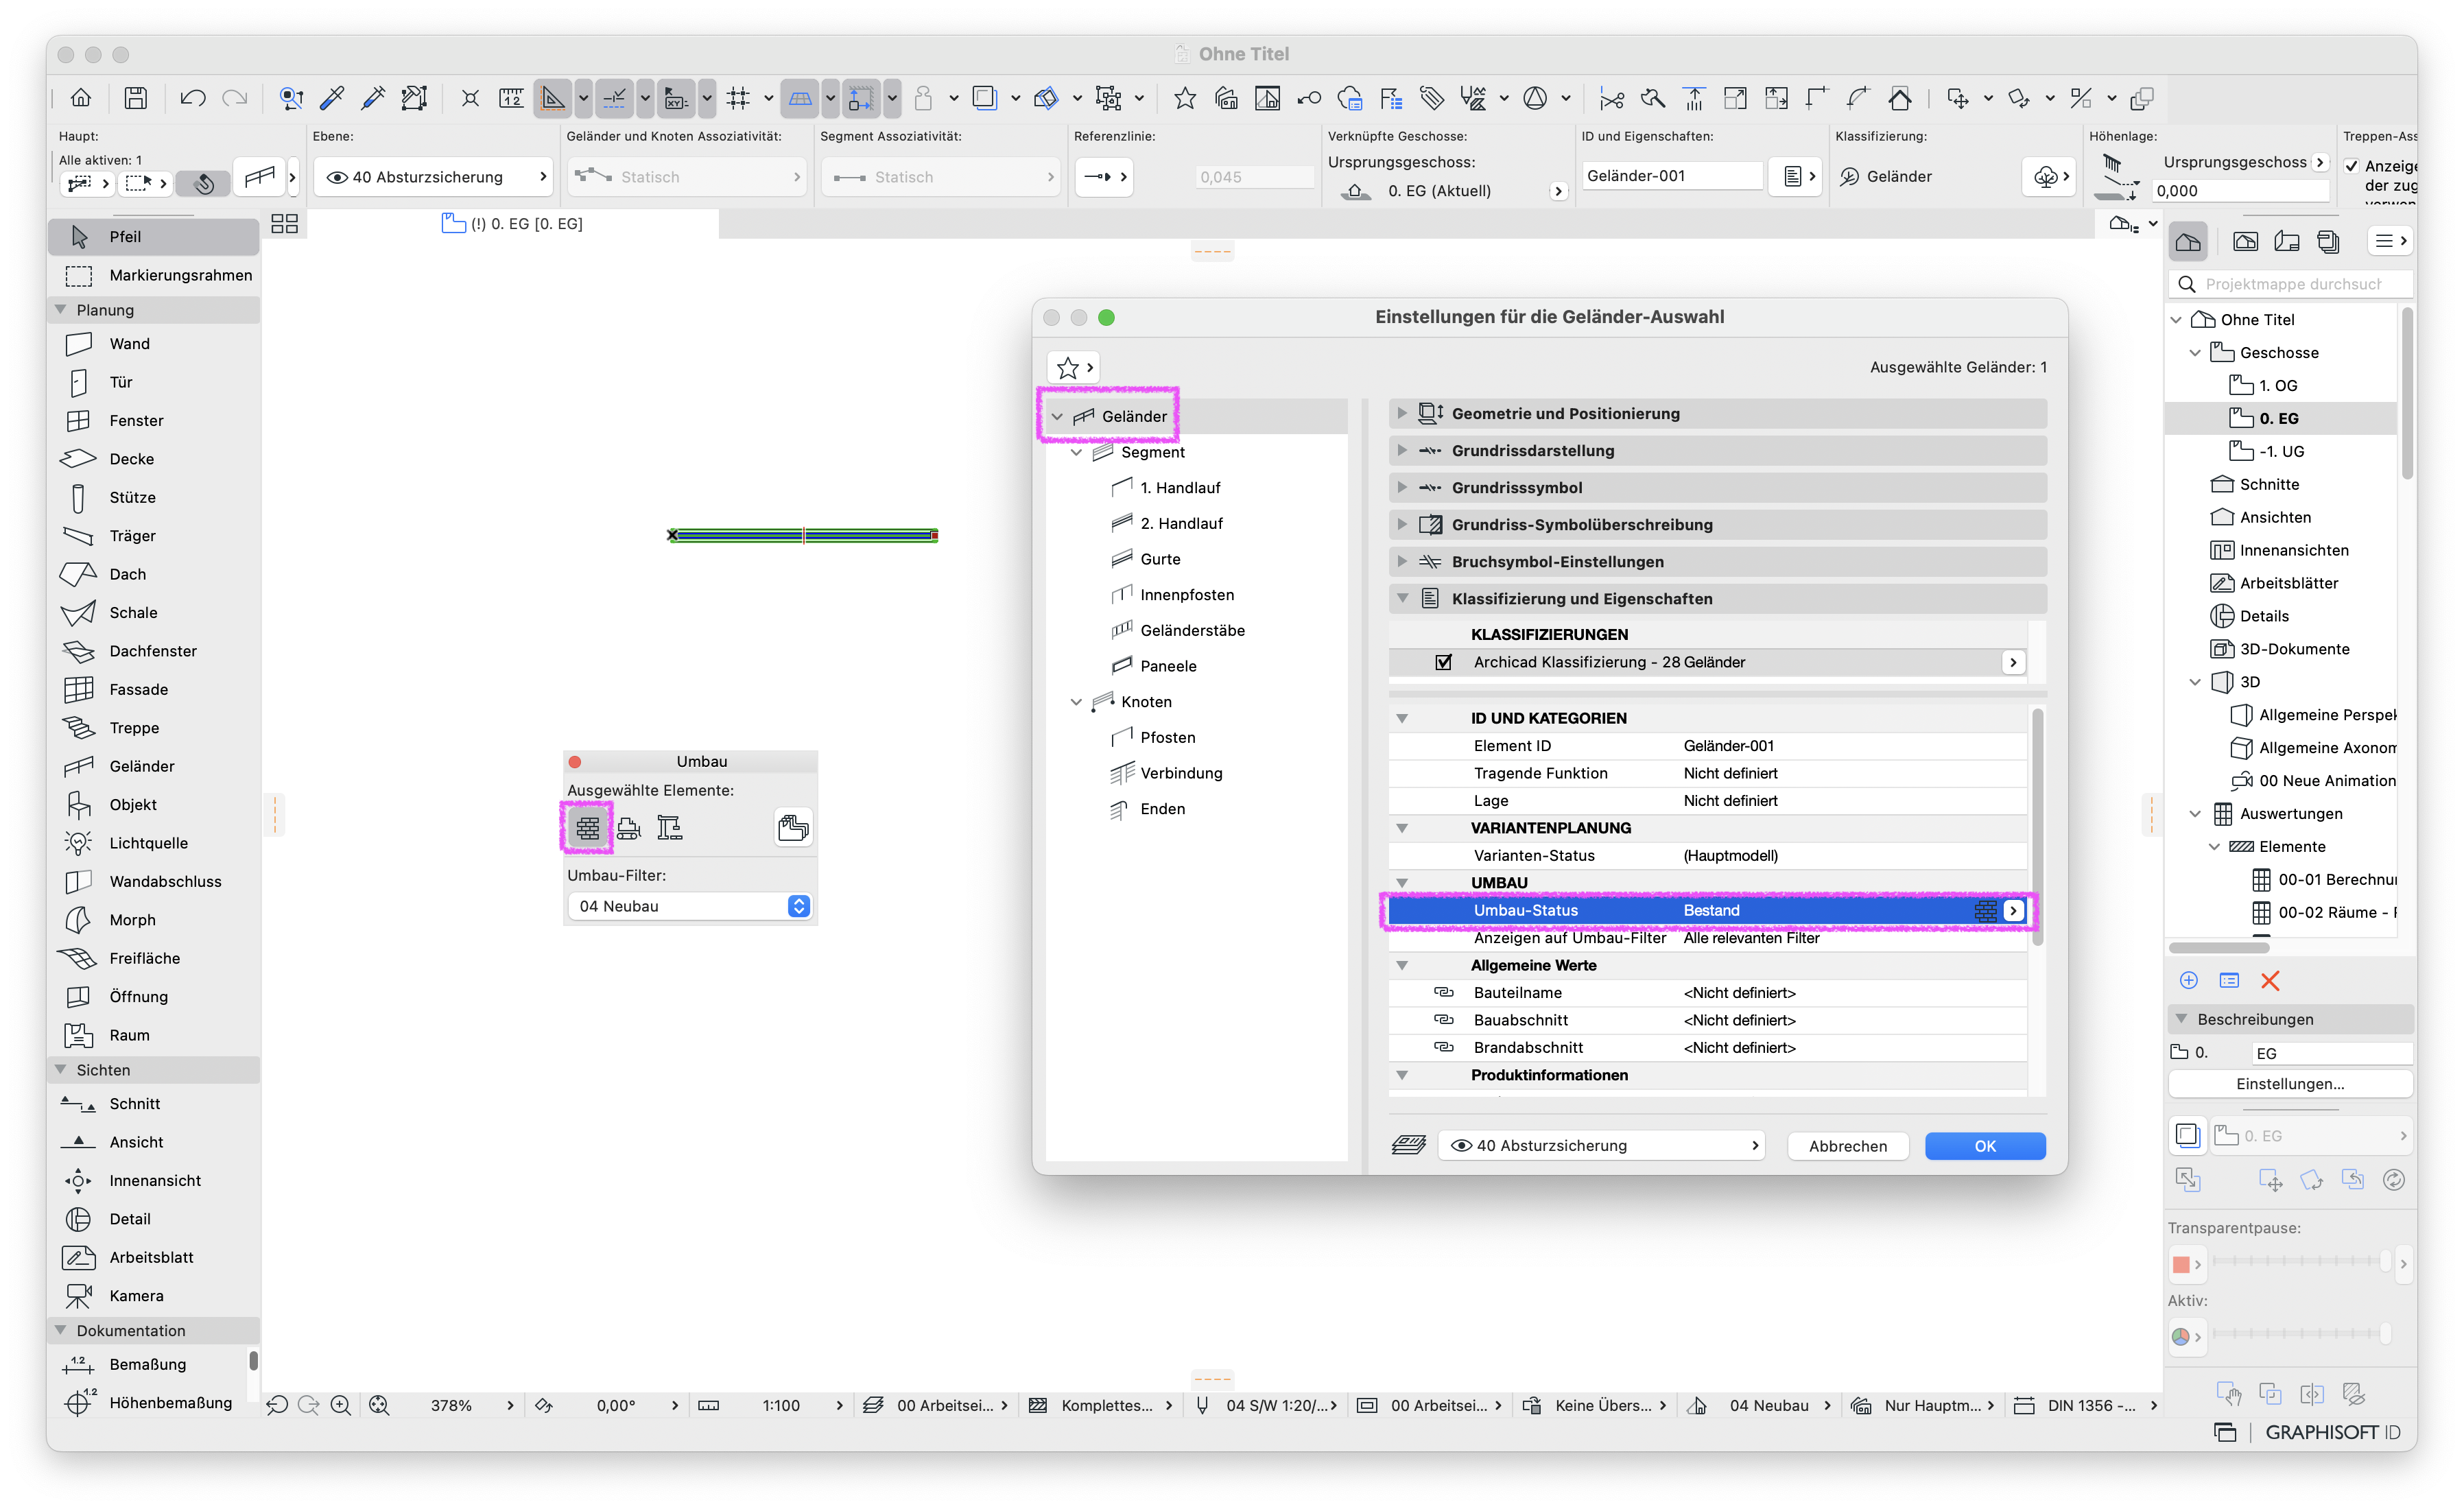Click the OK button
This screenshot has height=1509, width=2464.
pyautogui.click(x=1984, y=1146)
